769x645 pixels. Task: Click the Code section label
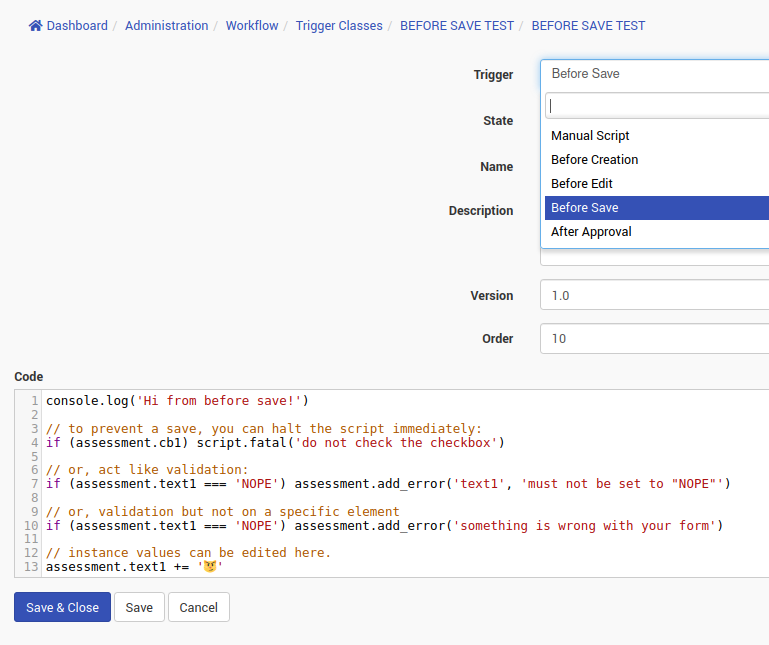point(28,376)
